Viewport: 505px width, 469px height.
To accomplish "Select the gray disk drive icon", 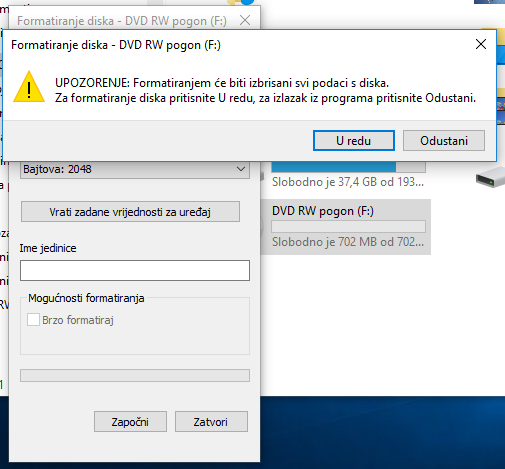I will pos(490,177).
